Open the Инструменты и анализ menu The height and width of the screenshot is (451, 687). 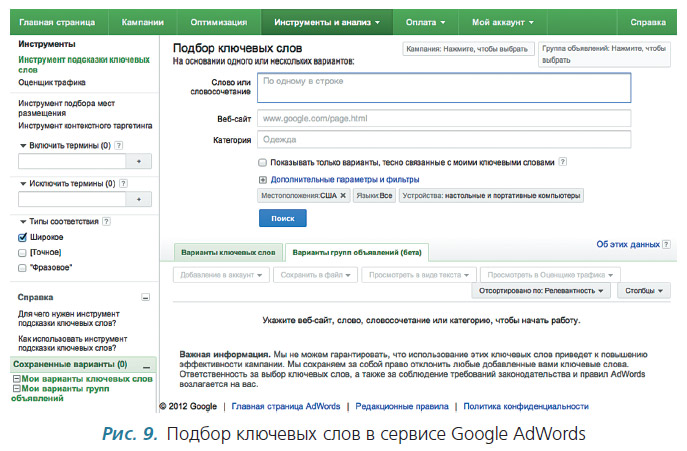coord(326,21)
